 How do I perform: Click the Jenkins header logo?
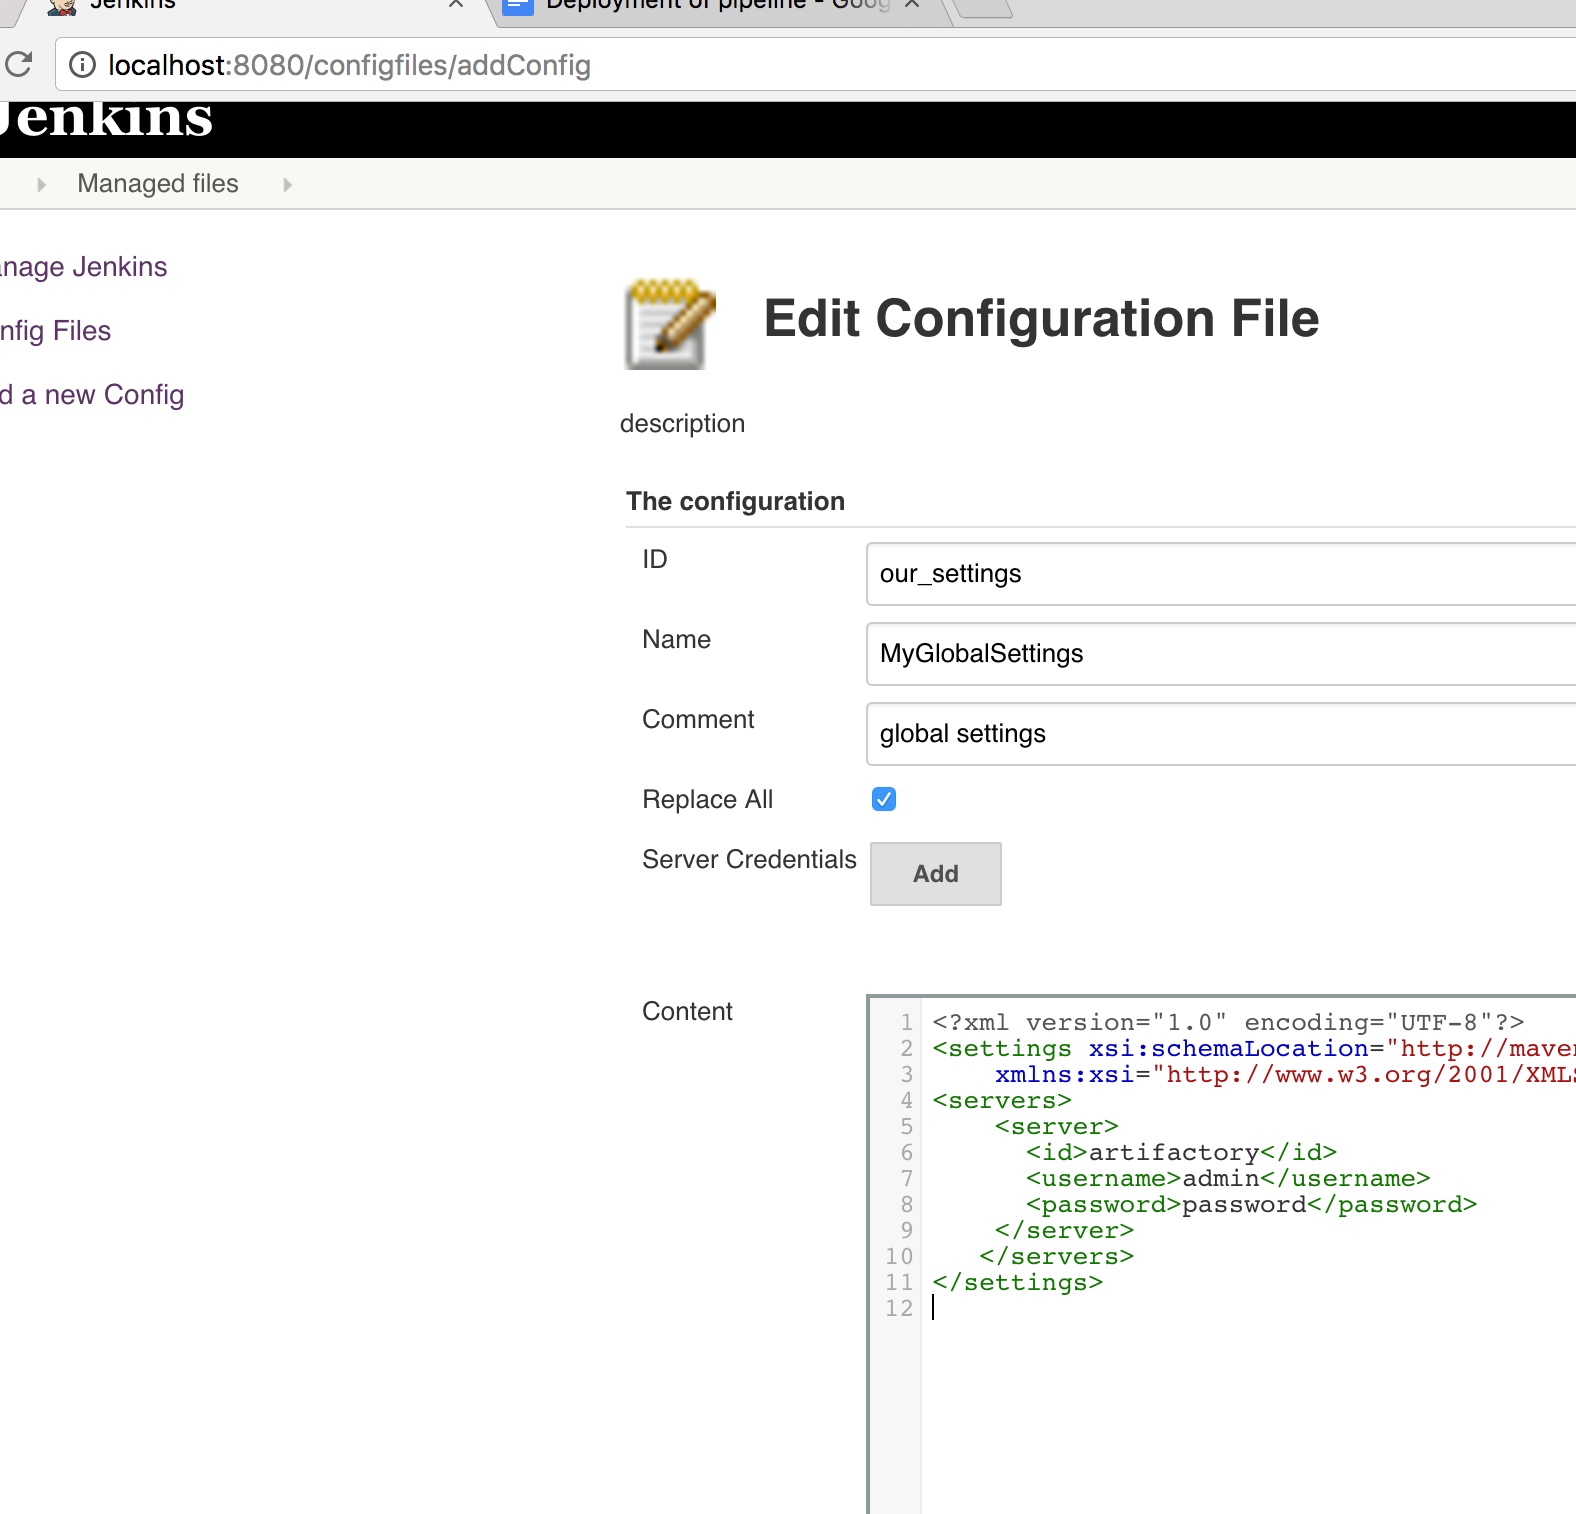click(107, 120)
